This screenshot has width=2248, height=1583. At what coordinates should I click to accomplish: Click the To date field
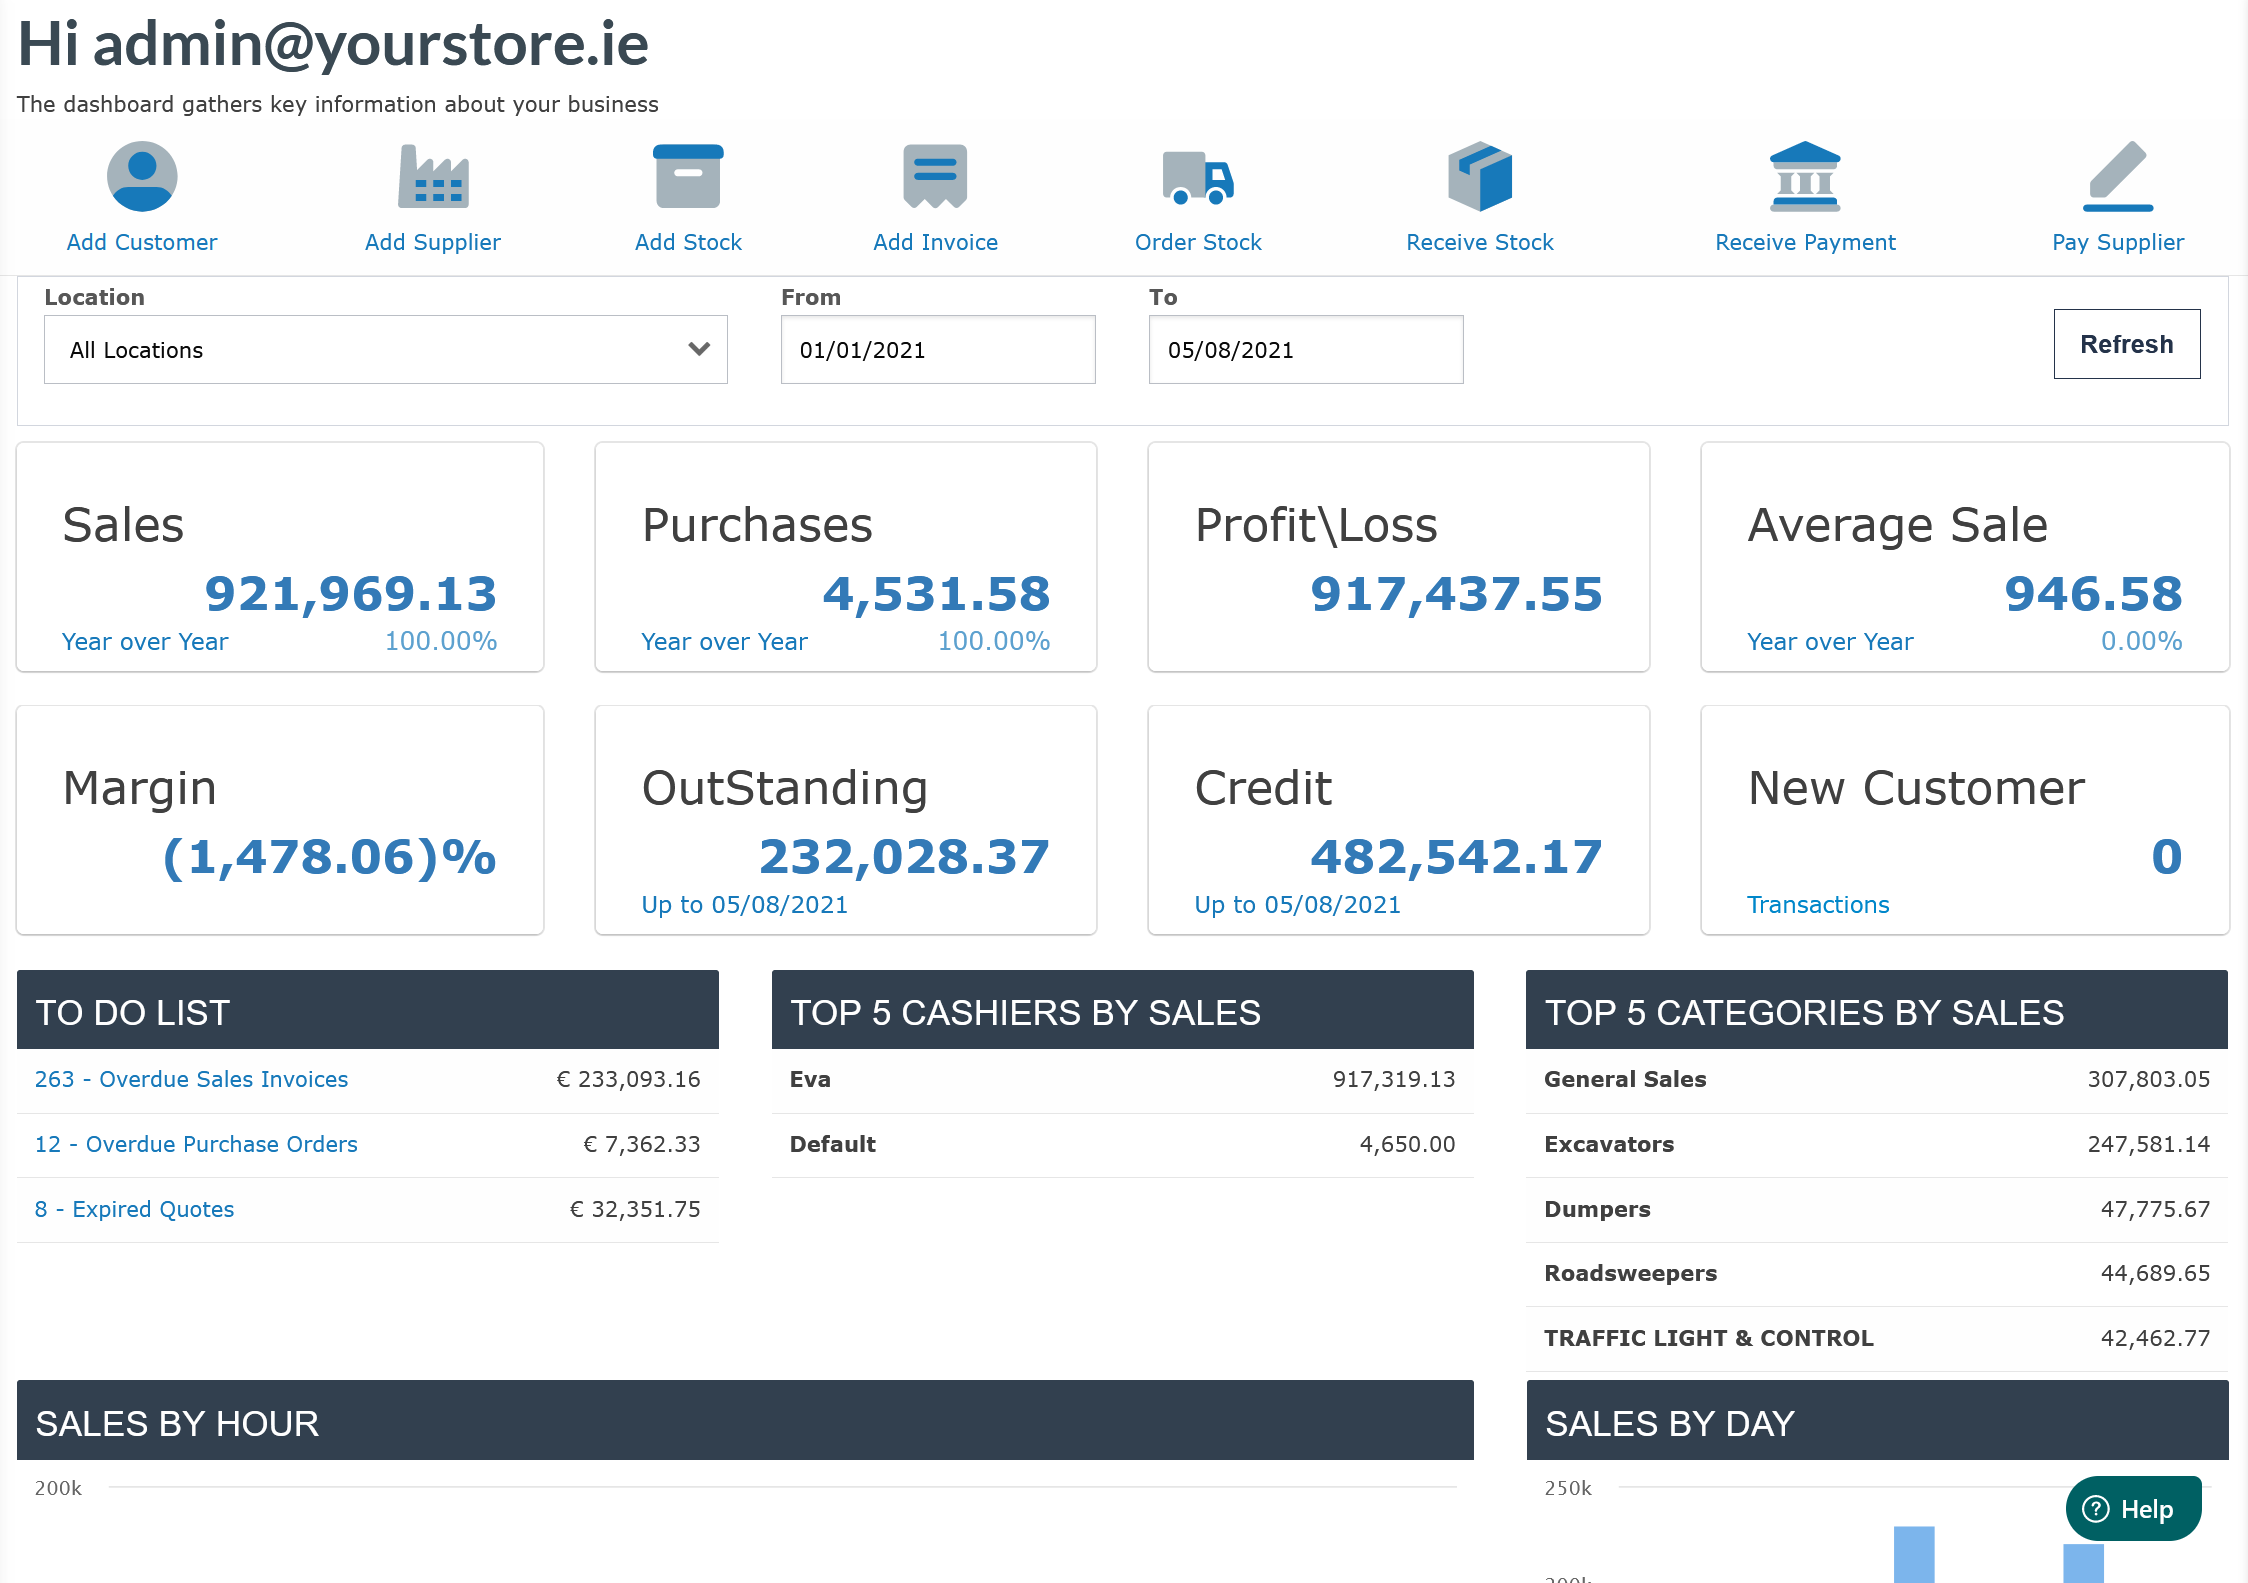(x=1305, y=350)
